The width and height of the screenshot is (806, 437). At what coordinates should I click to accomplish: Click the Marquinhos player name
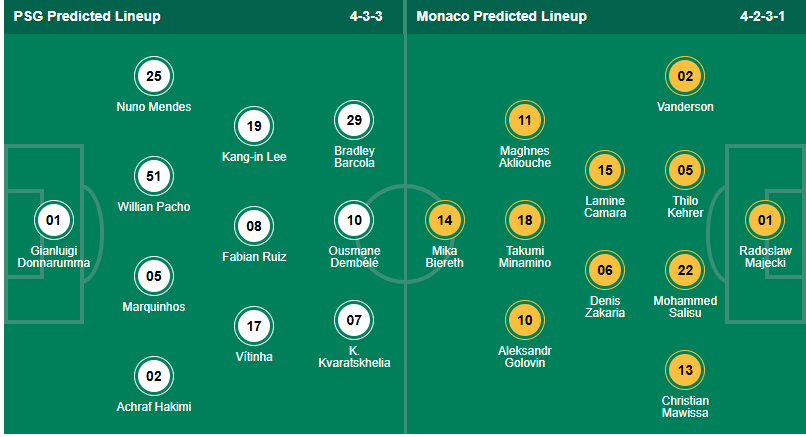pos(154,307)
